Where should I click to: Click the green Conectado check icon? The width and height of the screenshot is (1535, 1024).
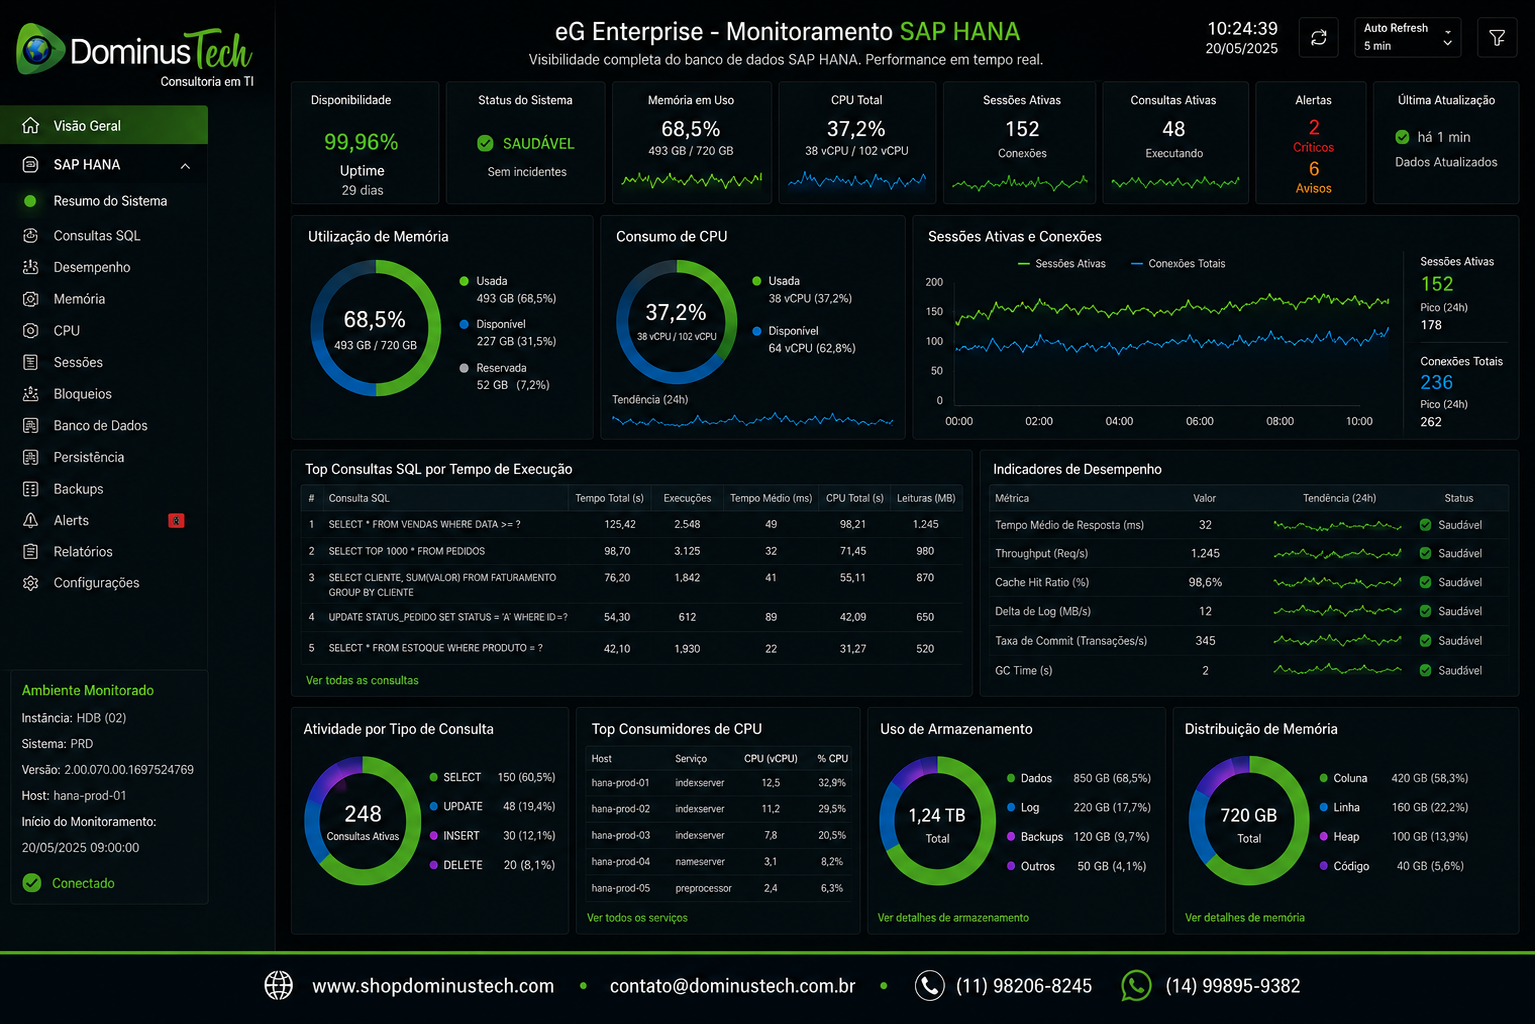pyautogui.click(x=32, y=883)
